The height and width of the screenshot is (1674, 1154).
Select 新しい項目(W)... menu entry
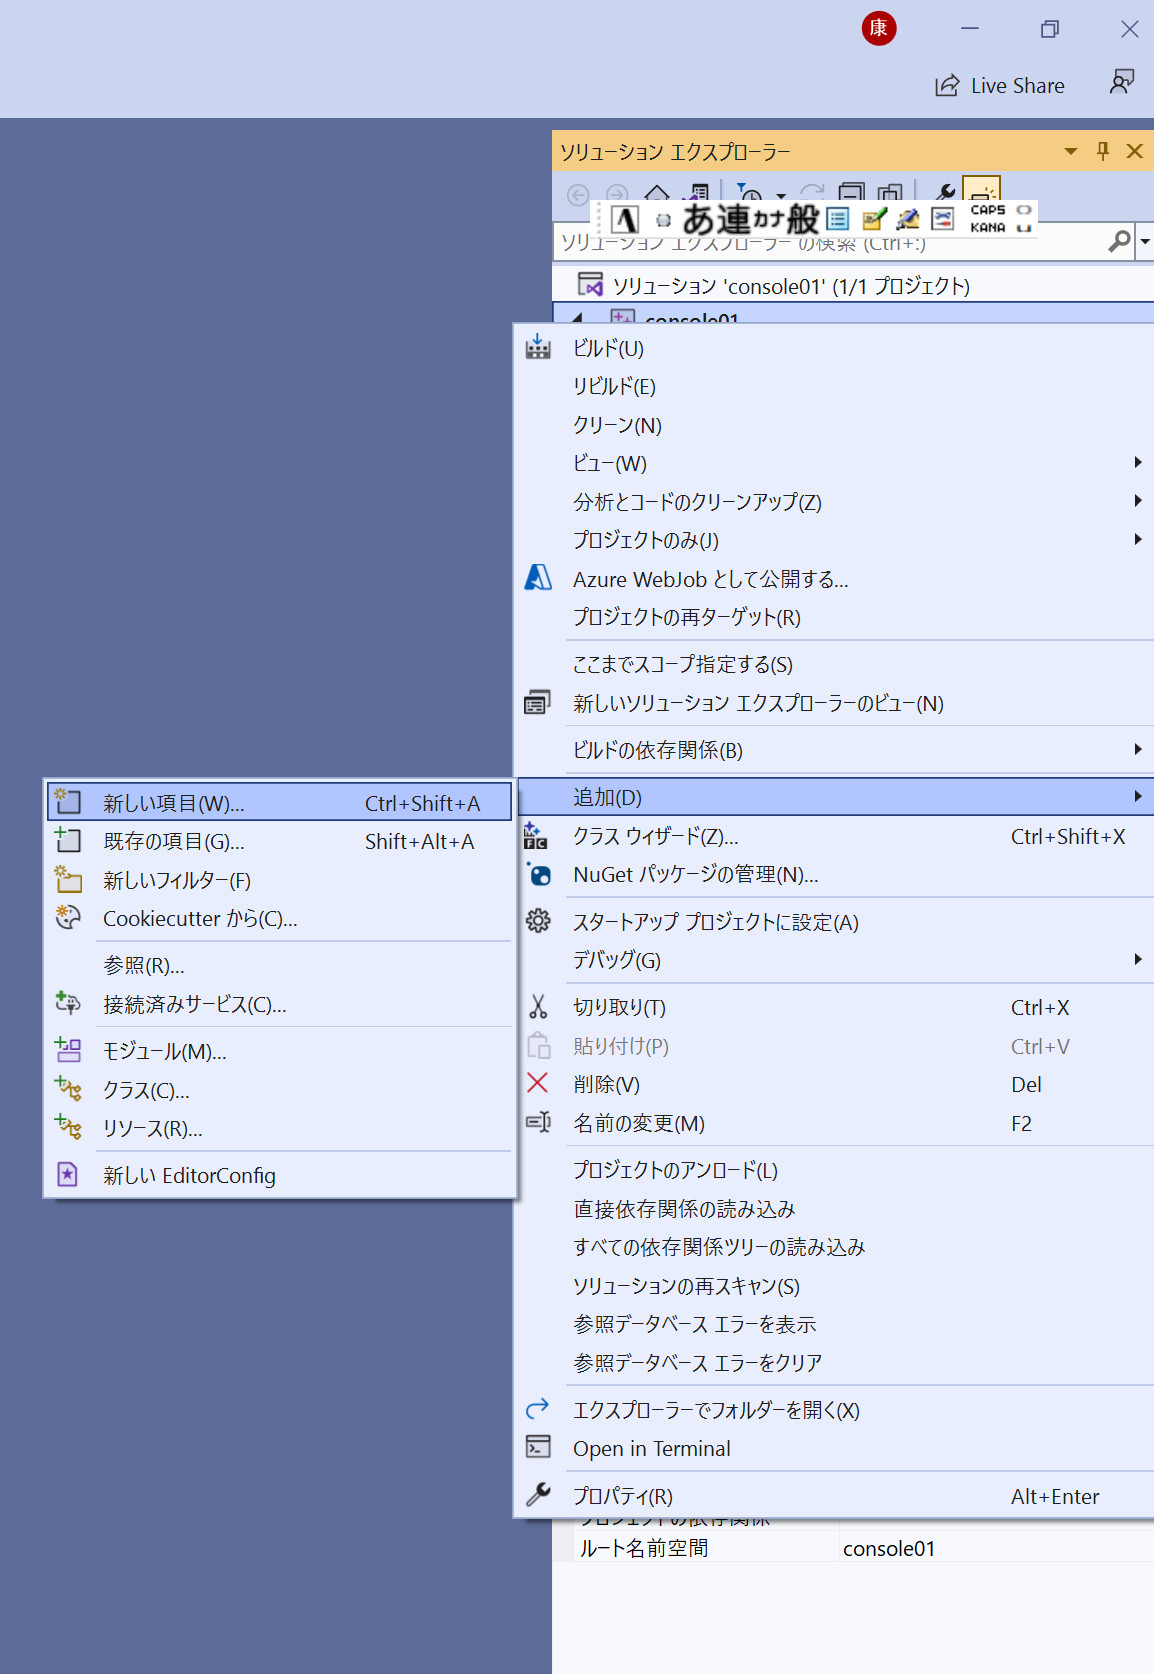[x=280, y=802]
